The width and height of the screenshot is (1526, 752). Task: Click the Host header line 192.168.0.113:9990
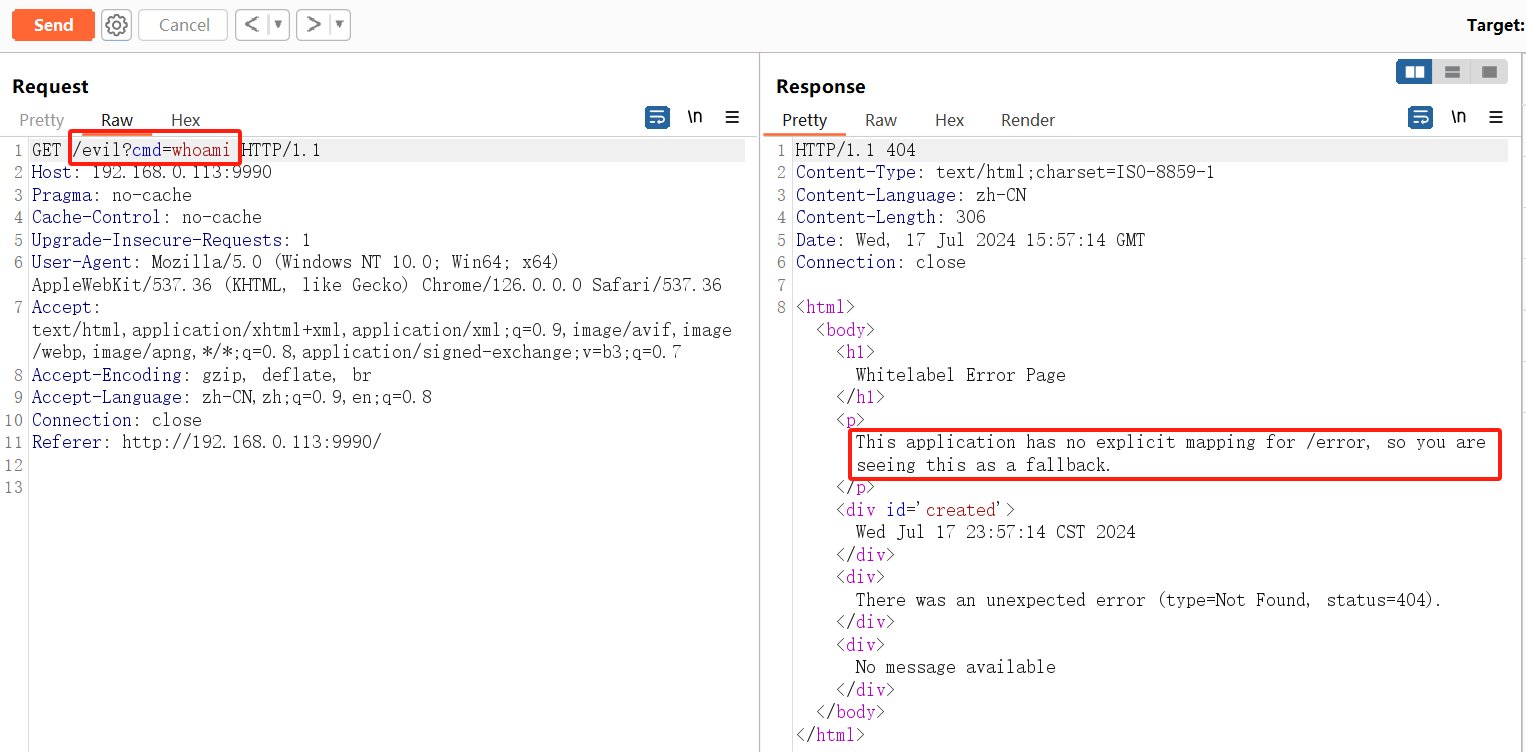(152, 172)
